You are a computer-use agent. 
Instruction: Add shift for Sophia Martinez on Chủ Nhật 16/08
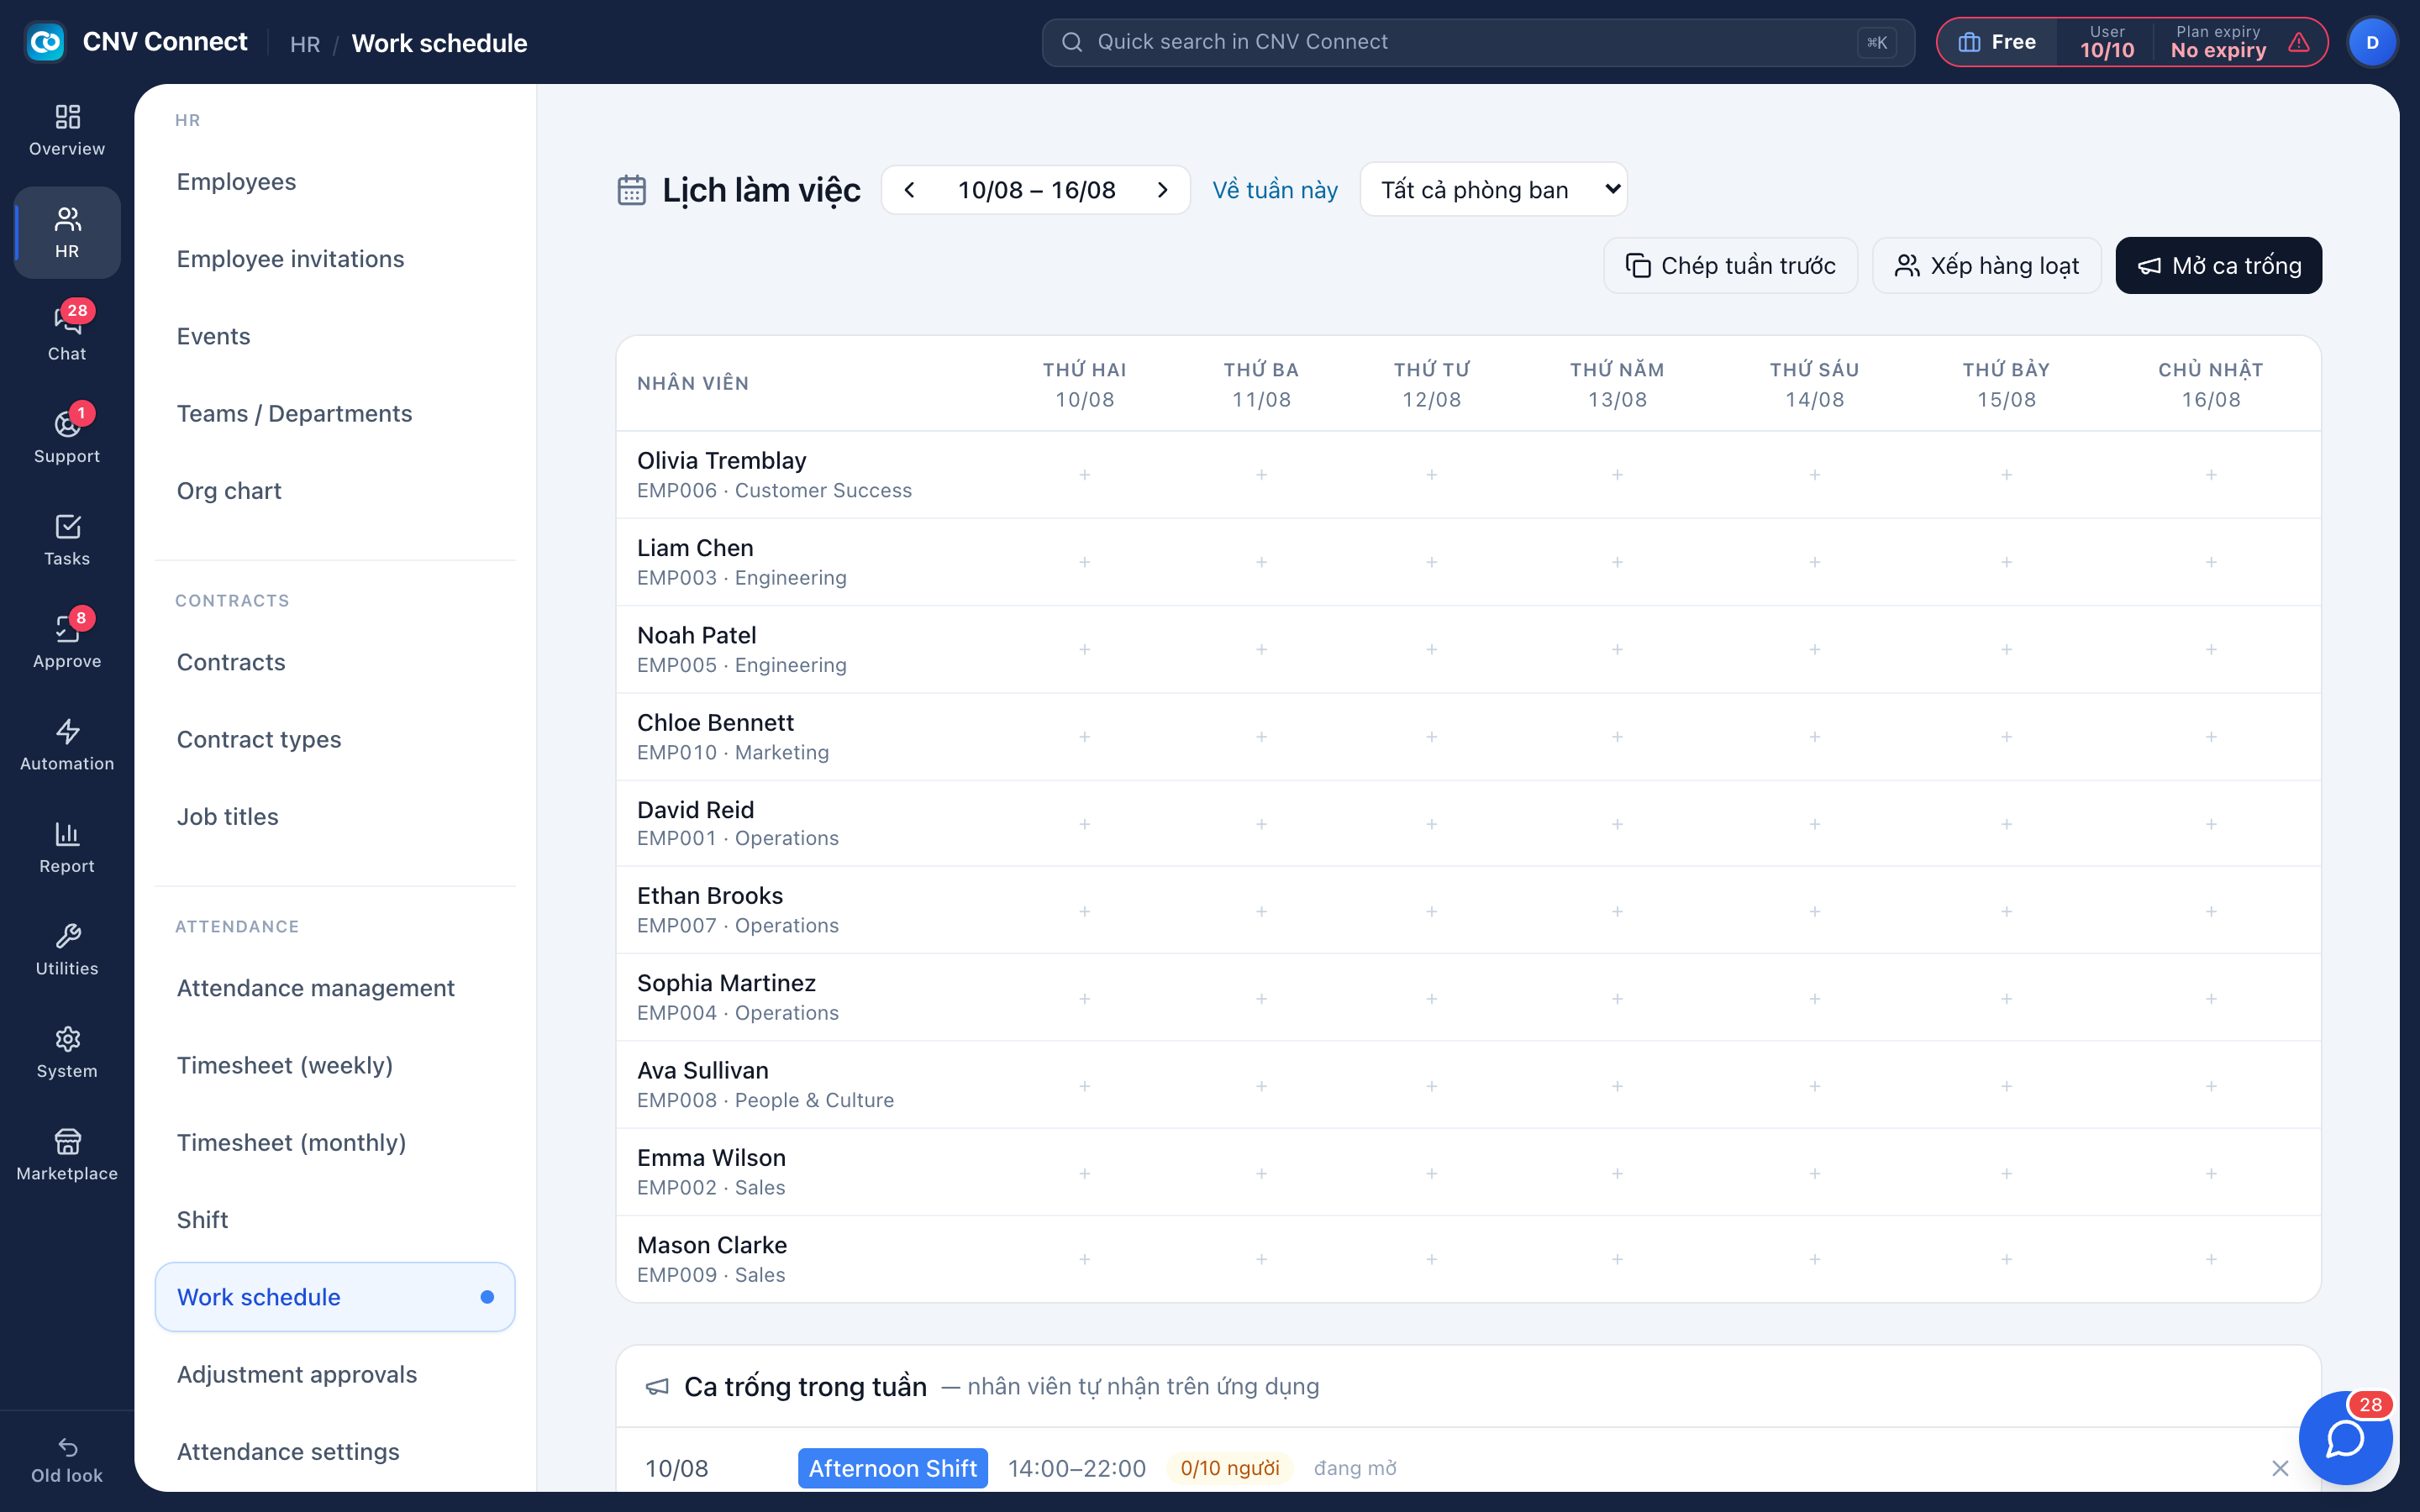2211,999
